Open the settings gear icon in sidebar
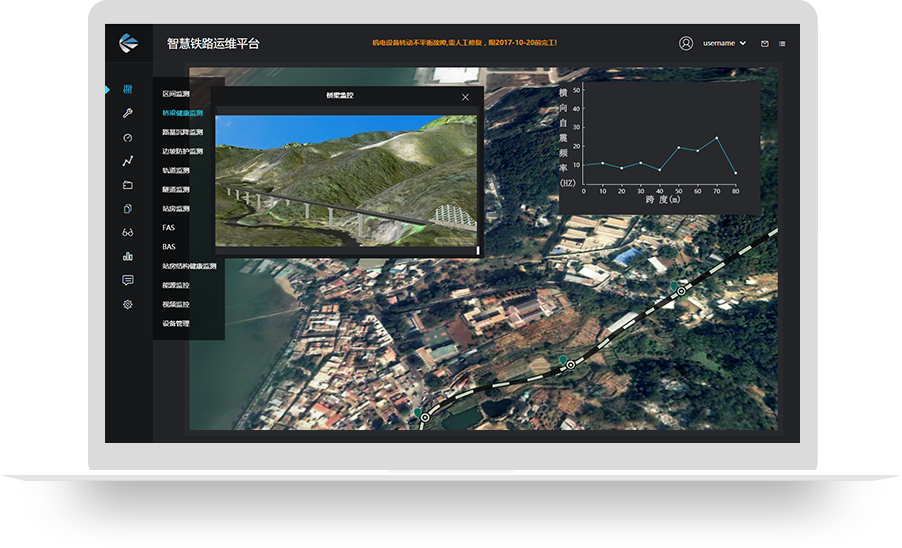Screen dimensions: 902x548 coord(128,304)
